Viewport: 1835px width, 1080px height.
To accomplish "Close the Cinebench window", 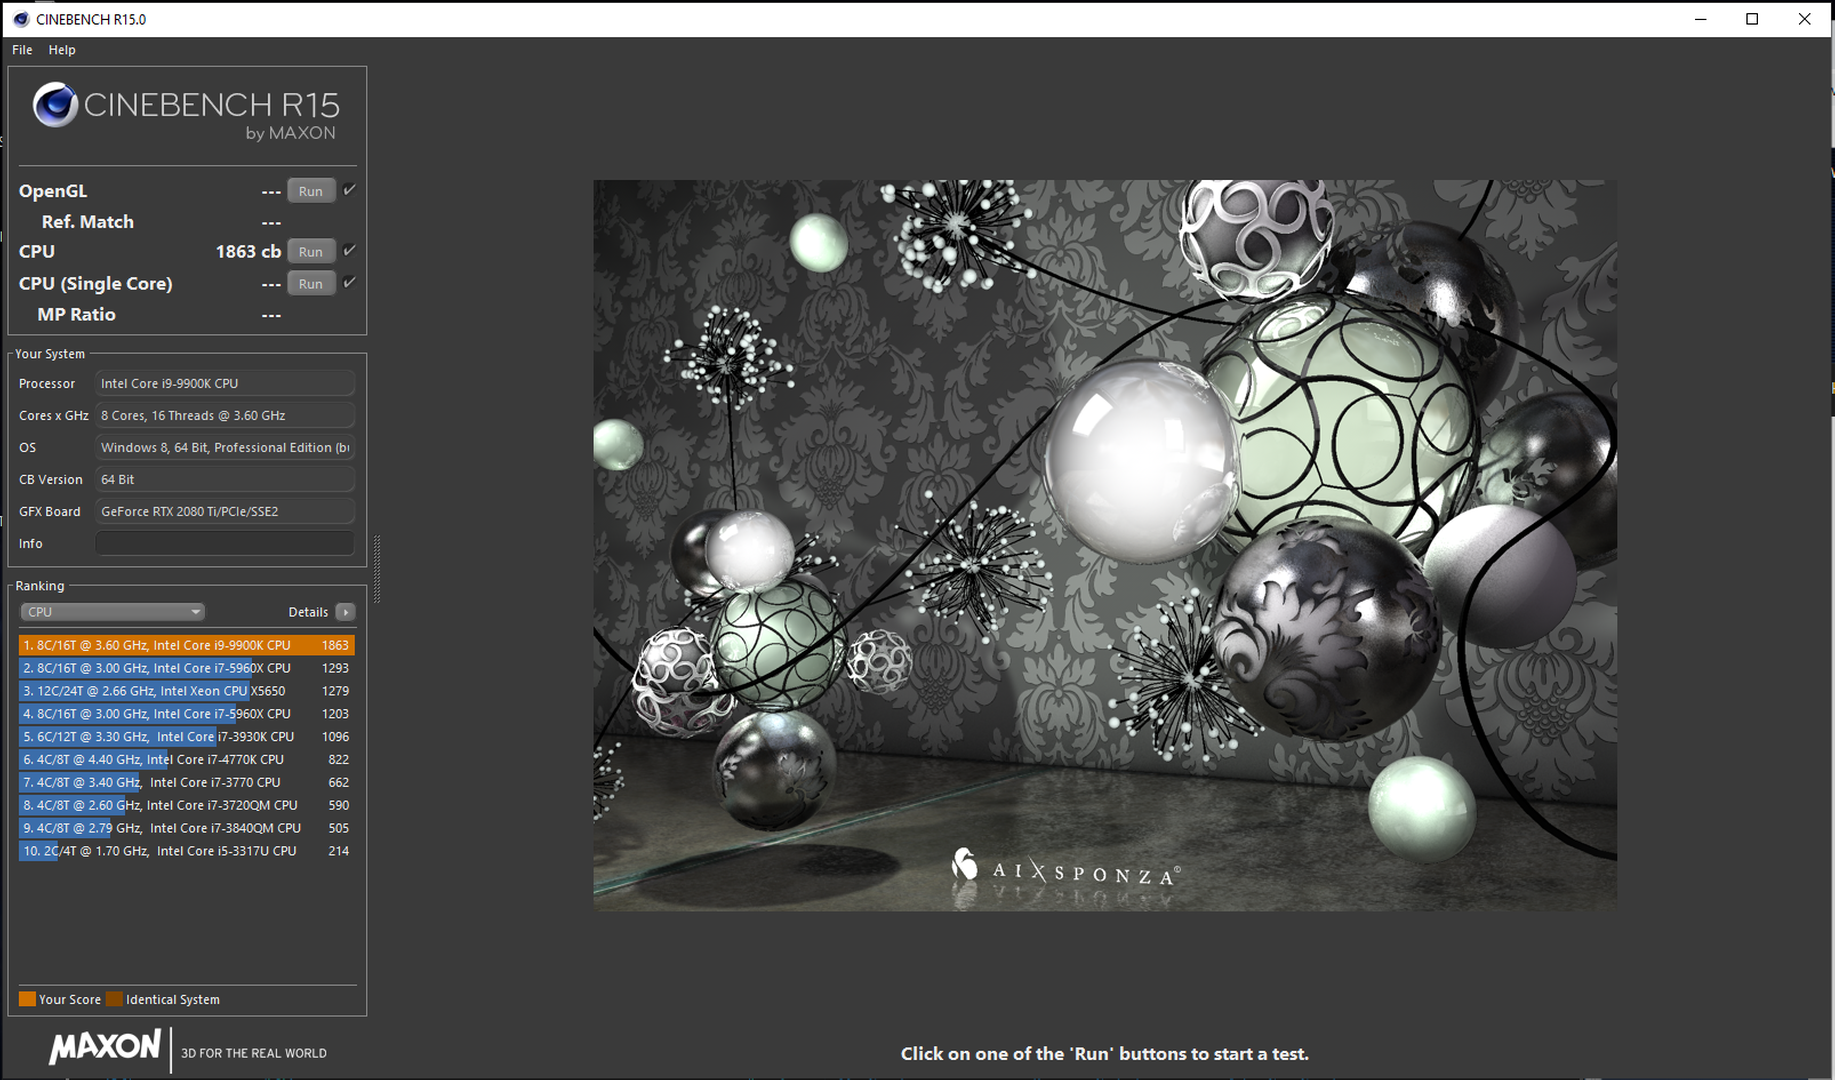I will click(1804, 19).
